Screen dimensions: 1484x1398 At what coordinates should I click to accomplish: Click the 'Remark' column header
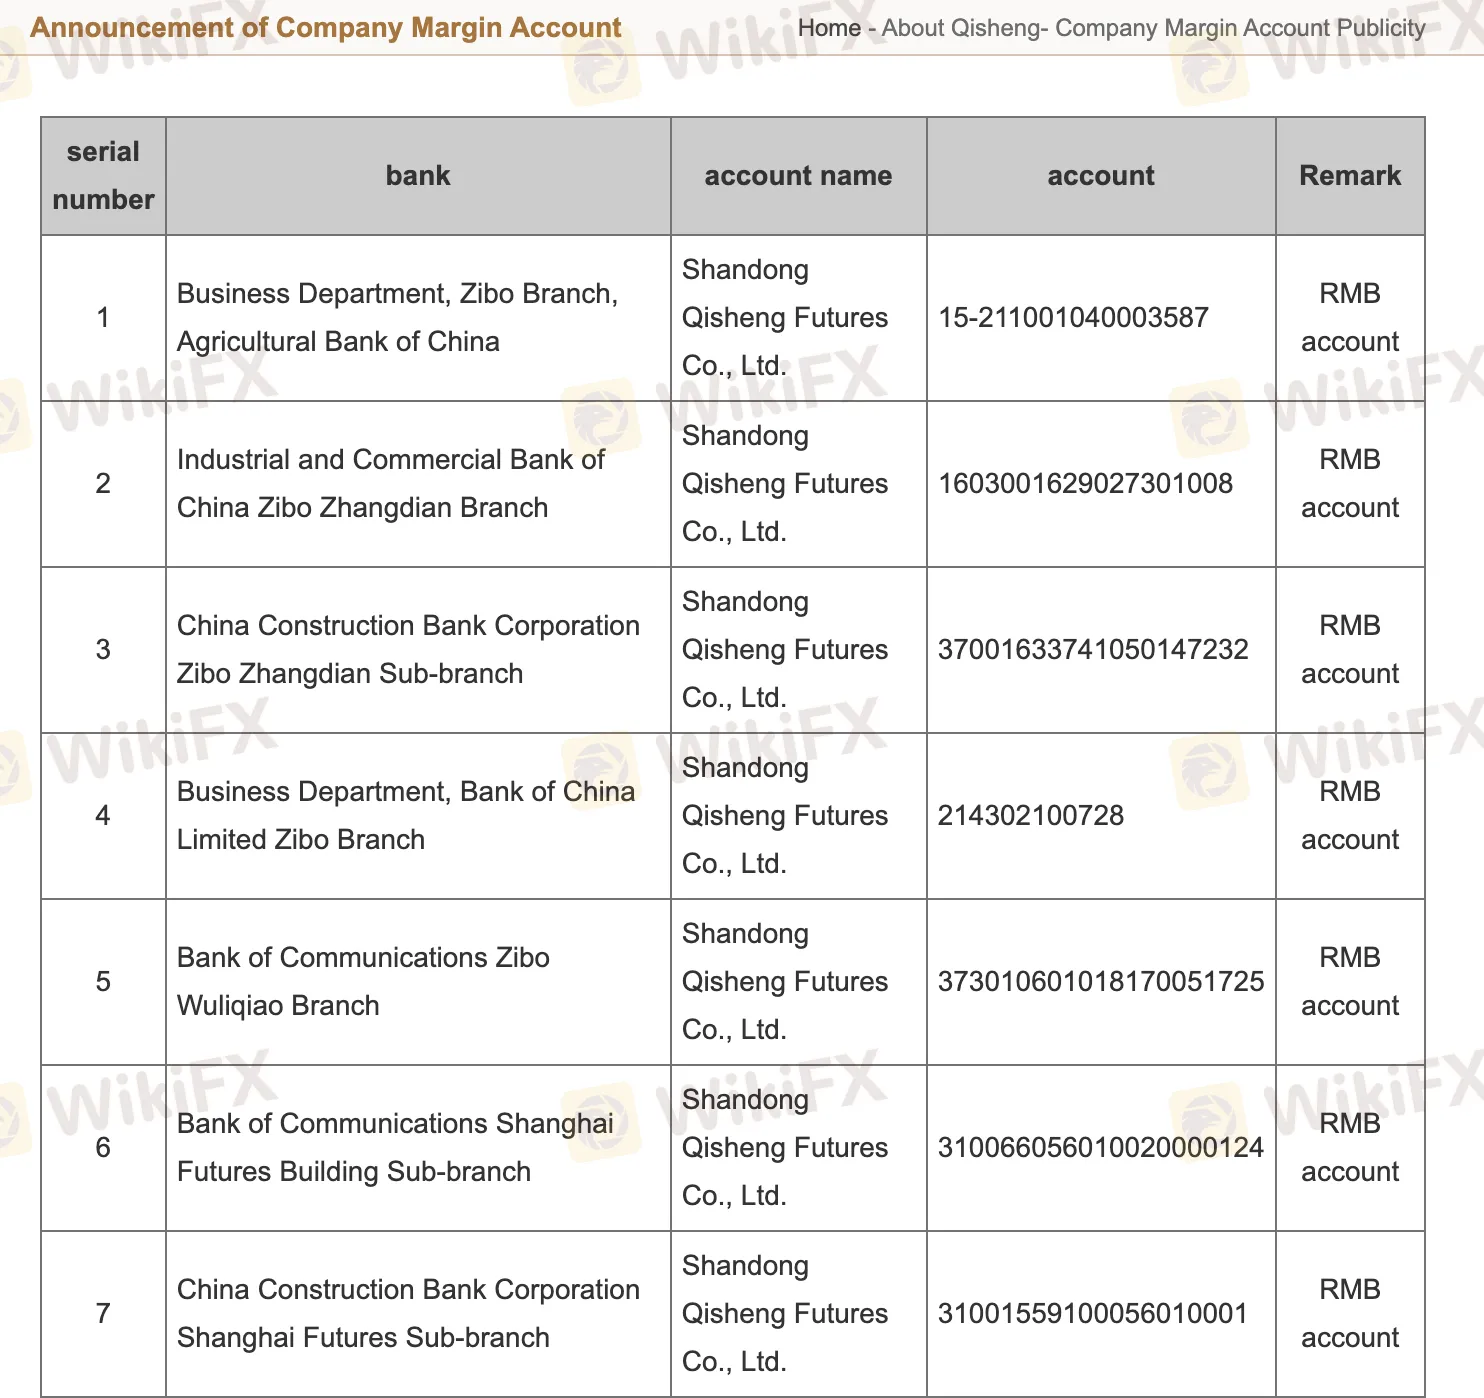[x=1350, y=176]
